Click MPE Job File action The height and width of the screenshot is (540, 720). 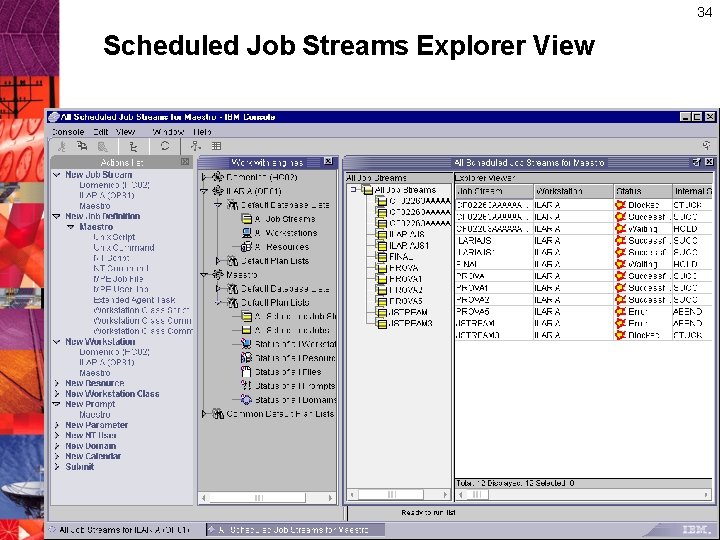click(x=118, y=279)
